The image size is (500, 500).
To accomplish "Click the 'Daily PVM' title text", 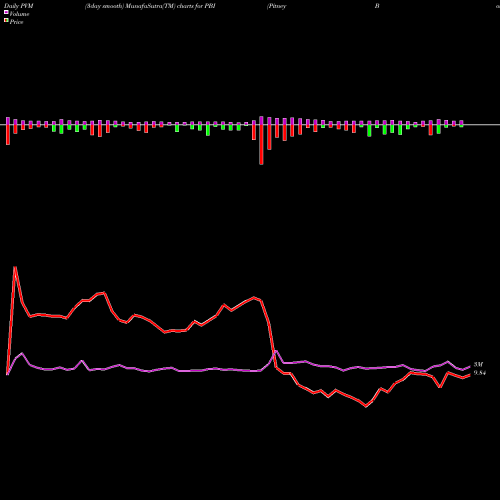I will (x=19, y=6).
